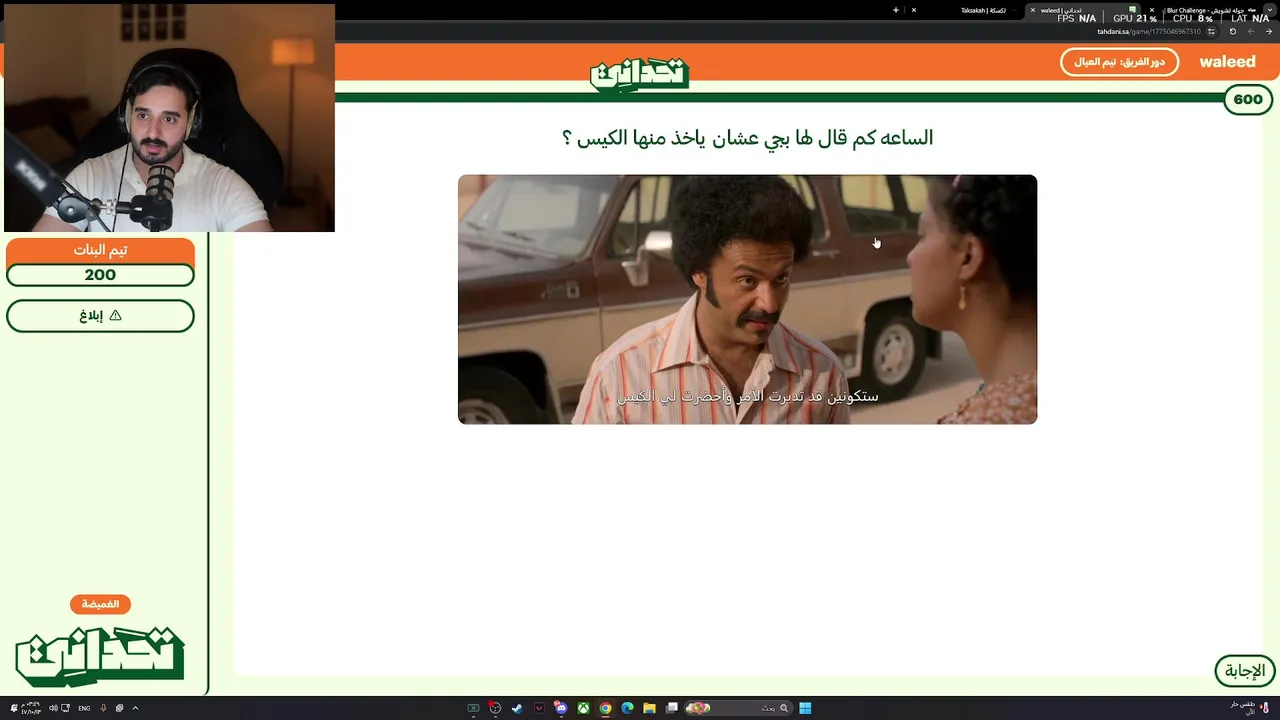Open the Windows Start menu

click(x=805, y=708)
